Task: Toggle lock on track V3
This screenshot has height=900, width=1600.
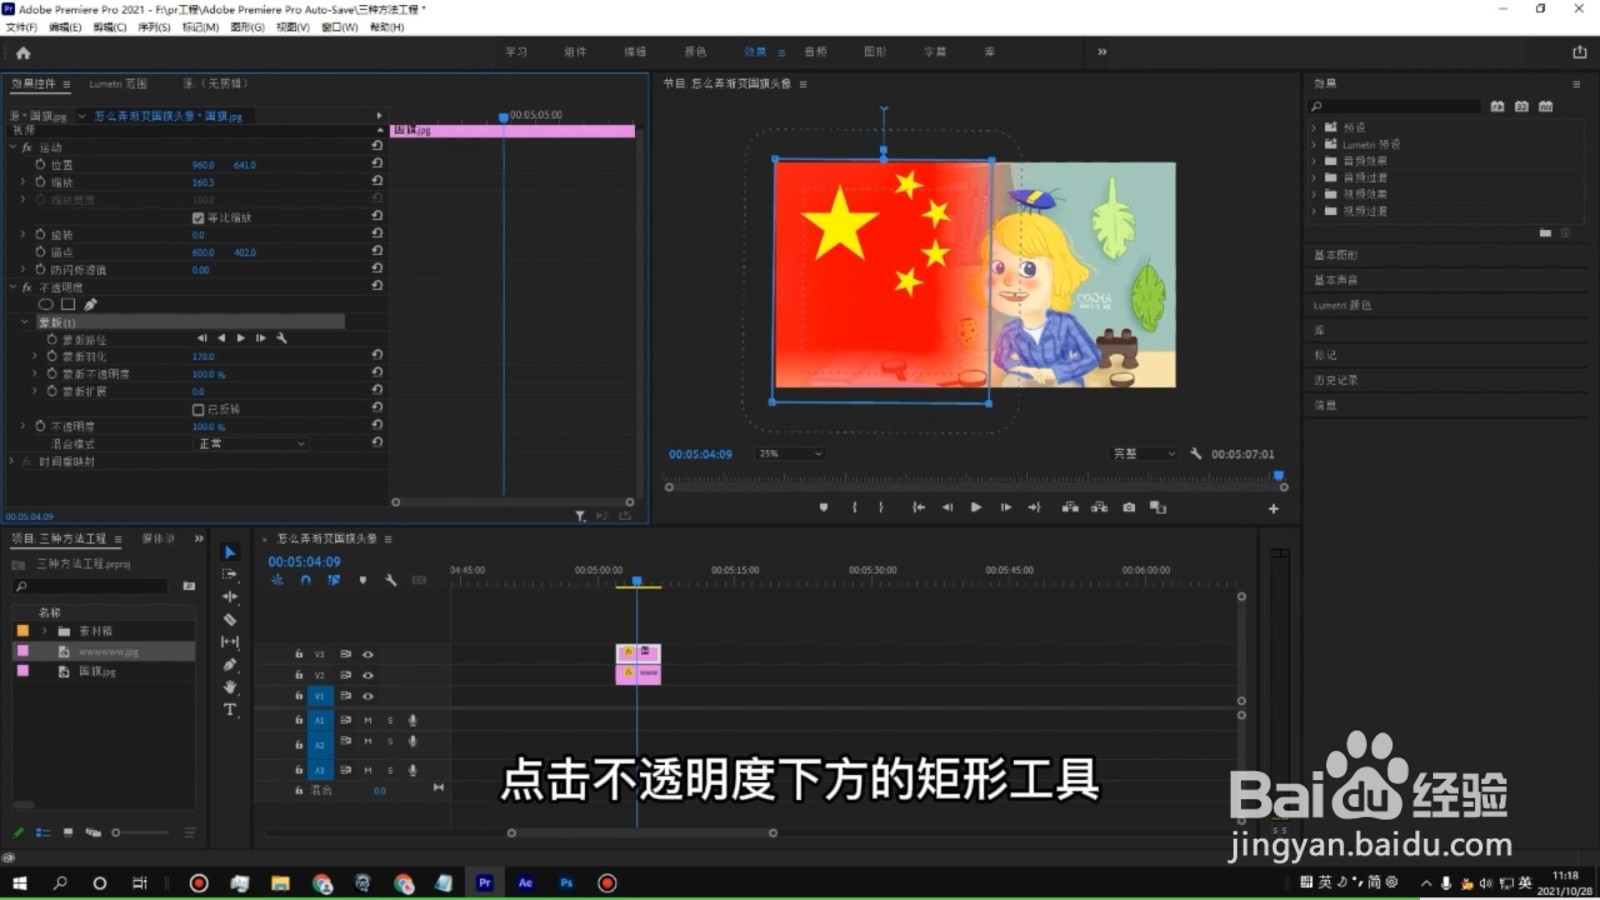Action: (298, 654)
